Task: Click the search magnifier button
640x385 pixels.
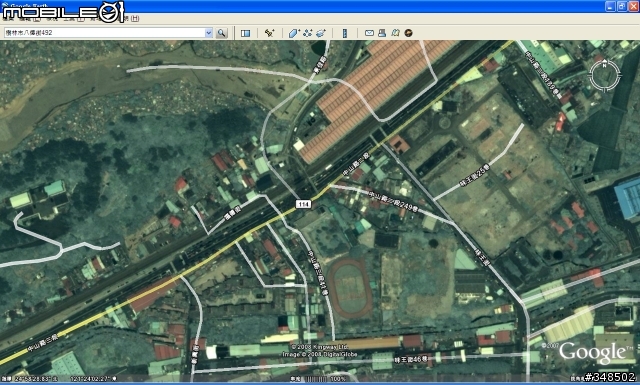Action: tap(221, 33)
